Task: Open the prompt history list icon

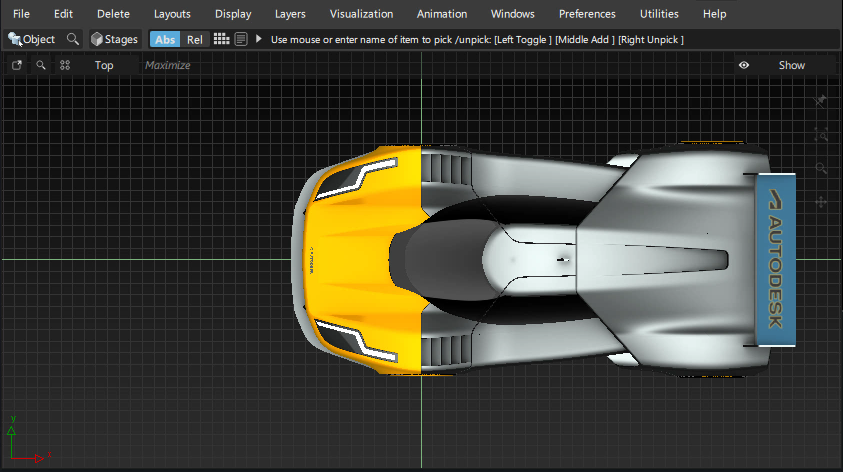Action: click(241, 39)
